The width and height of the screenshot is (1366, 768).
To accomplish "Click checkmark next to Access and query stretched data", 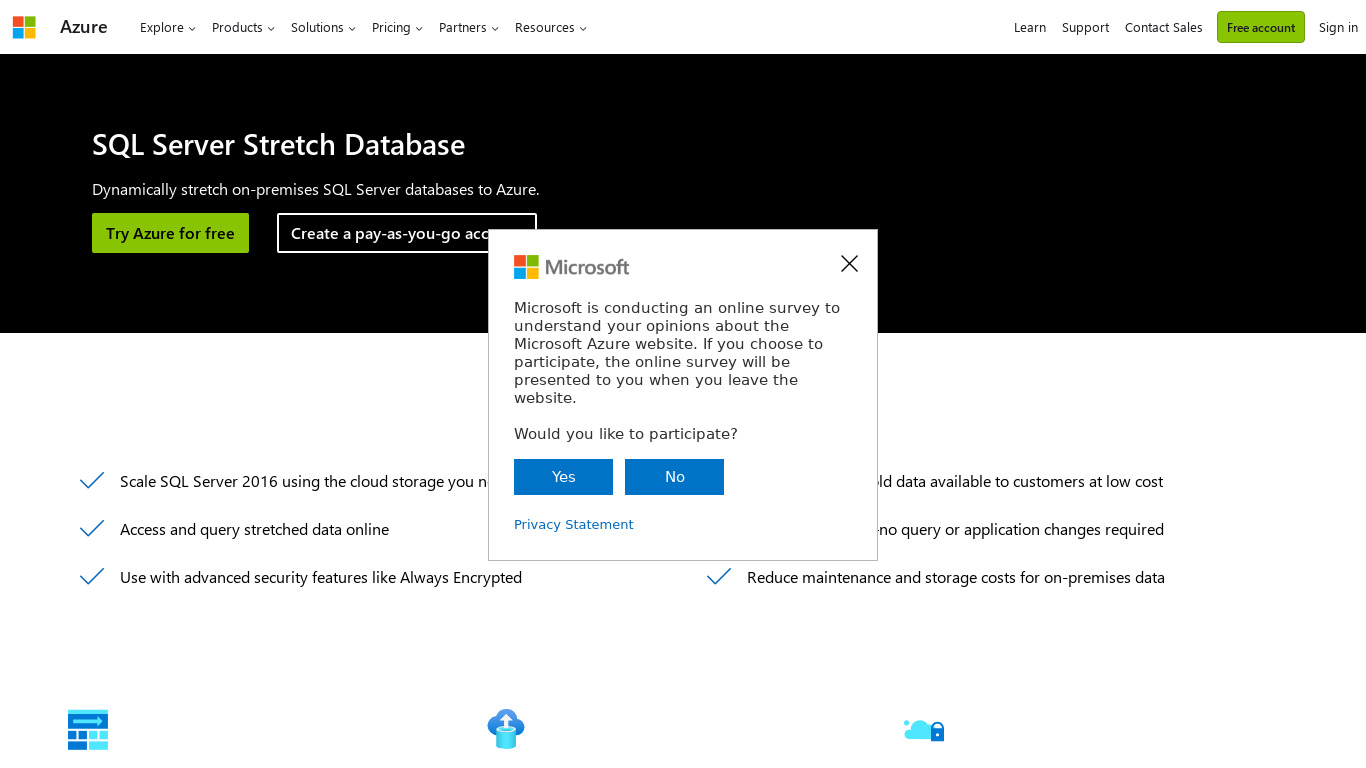I will [92, 529].
